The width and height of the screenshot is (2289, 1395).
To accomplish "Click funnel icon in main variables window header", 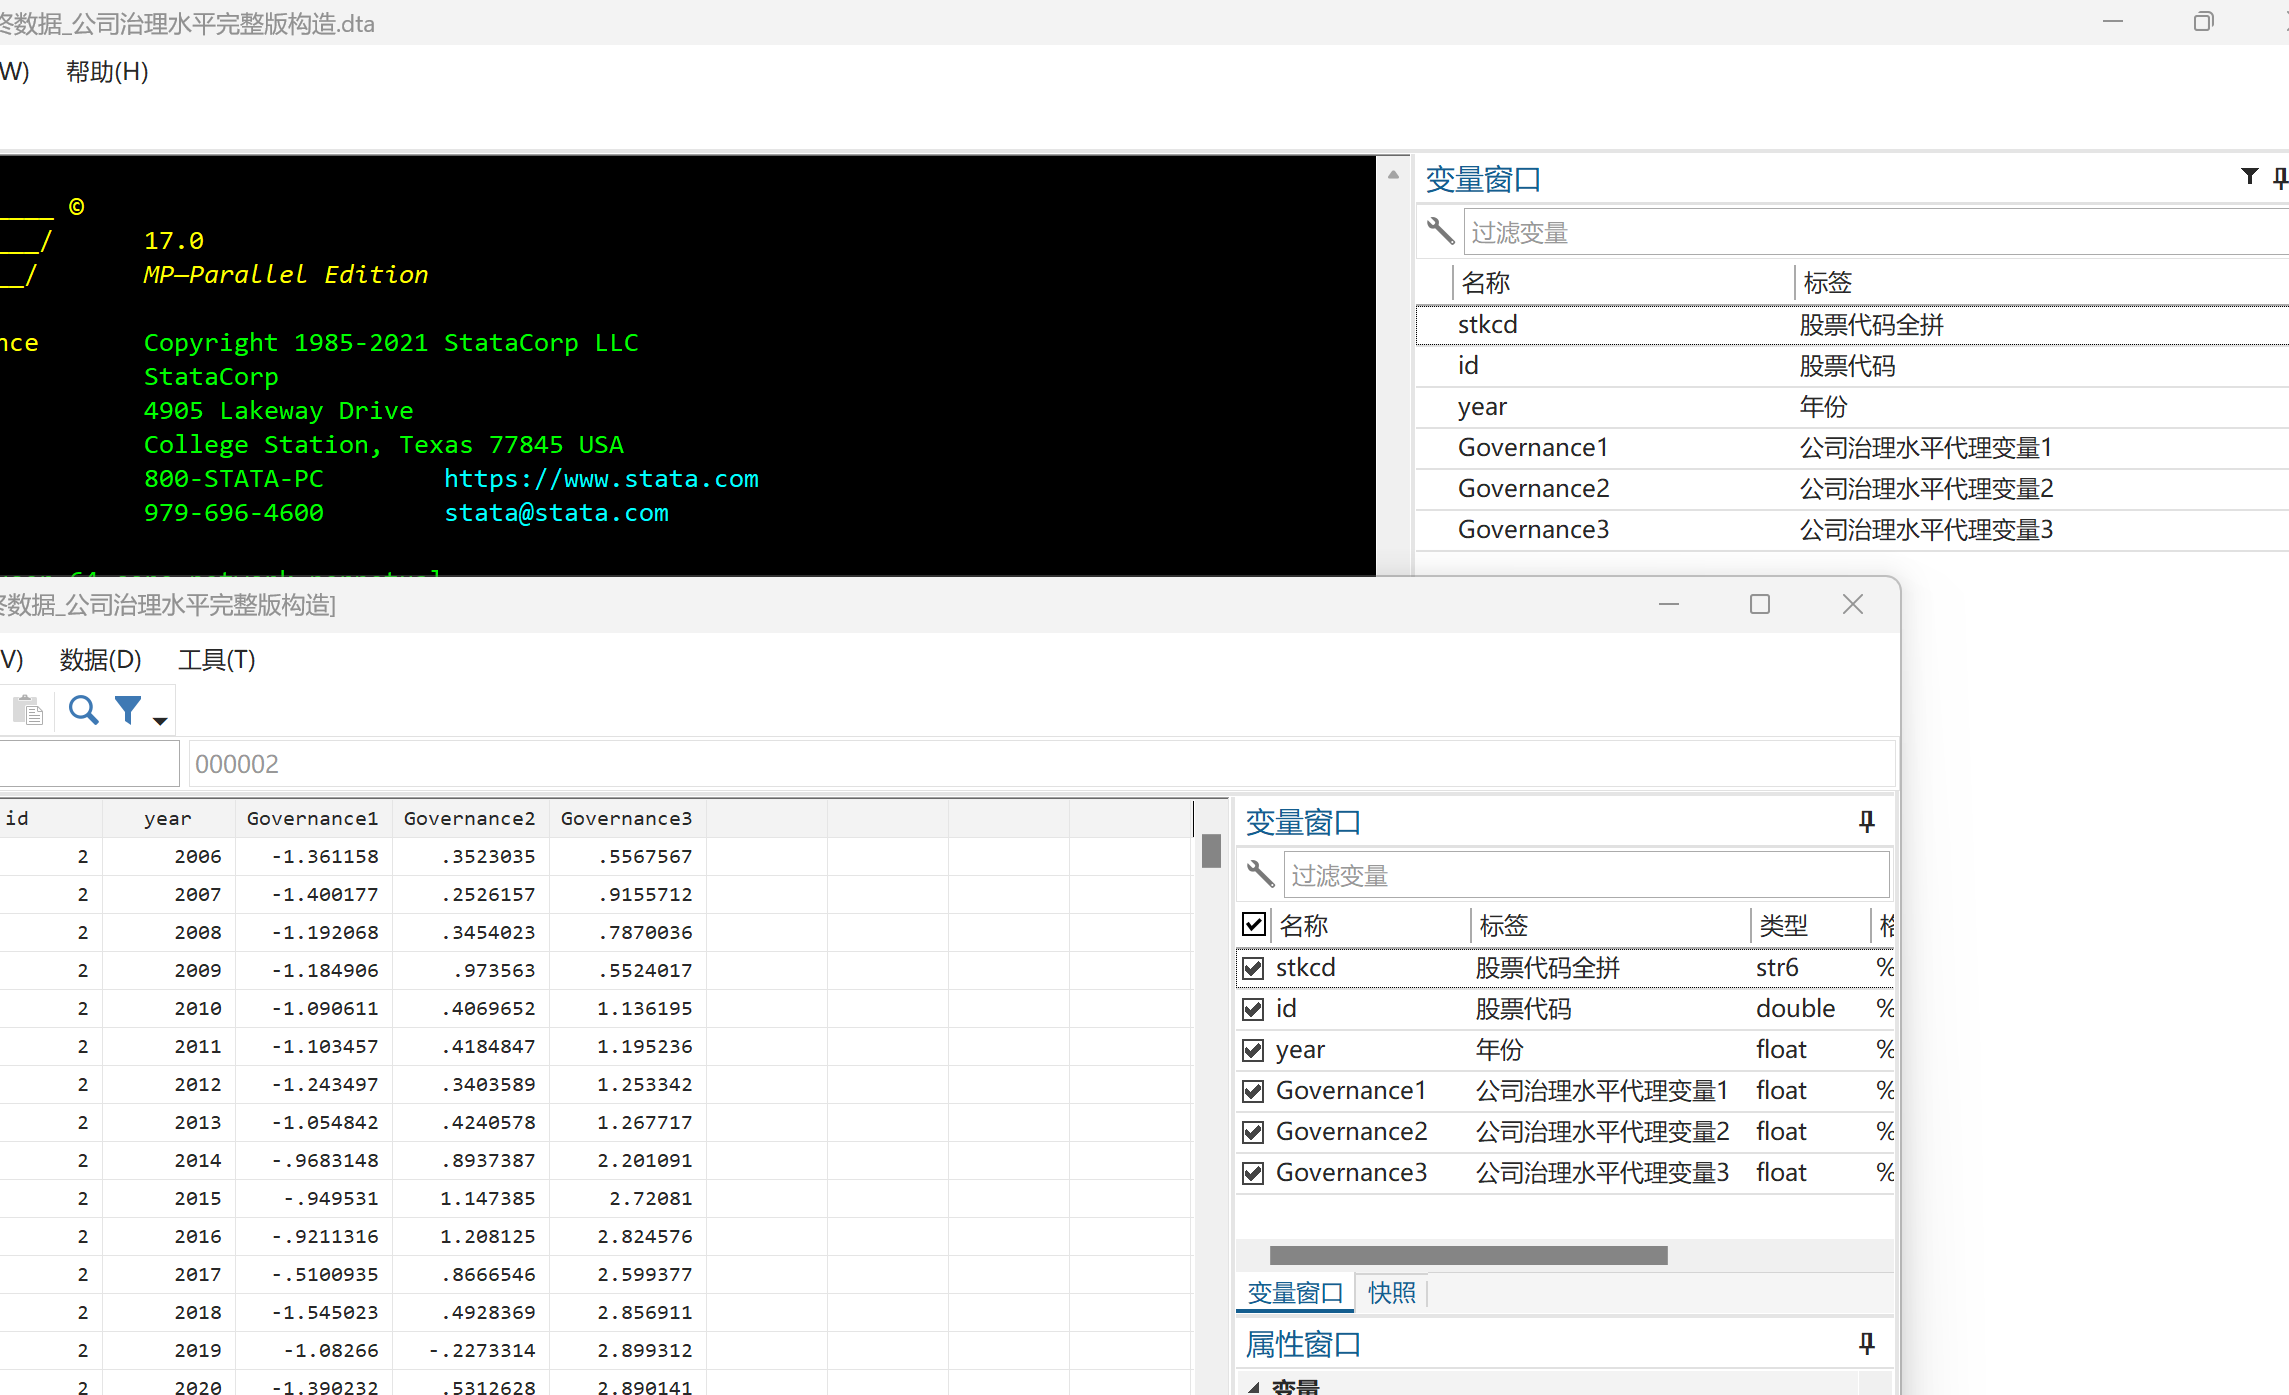I will [2249, 177].
